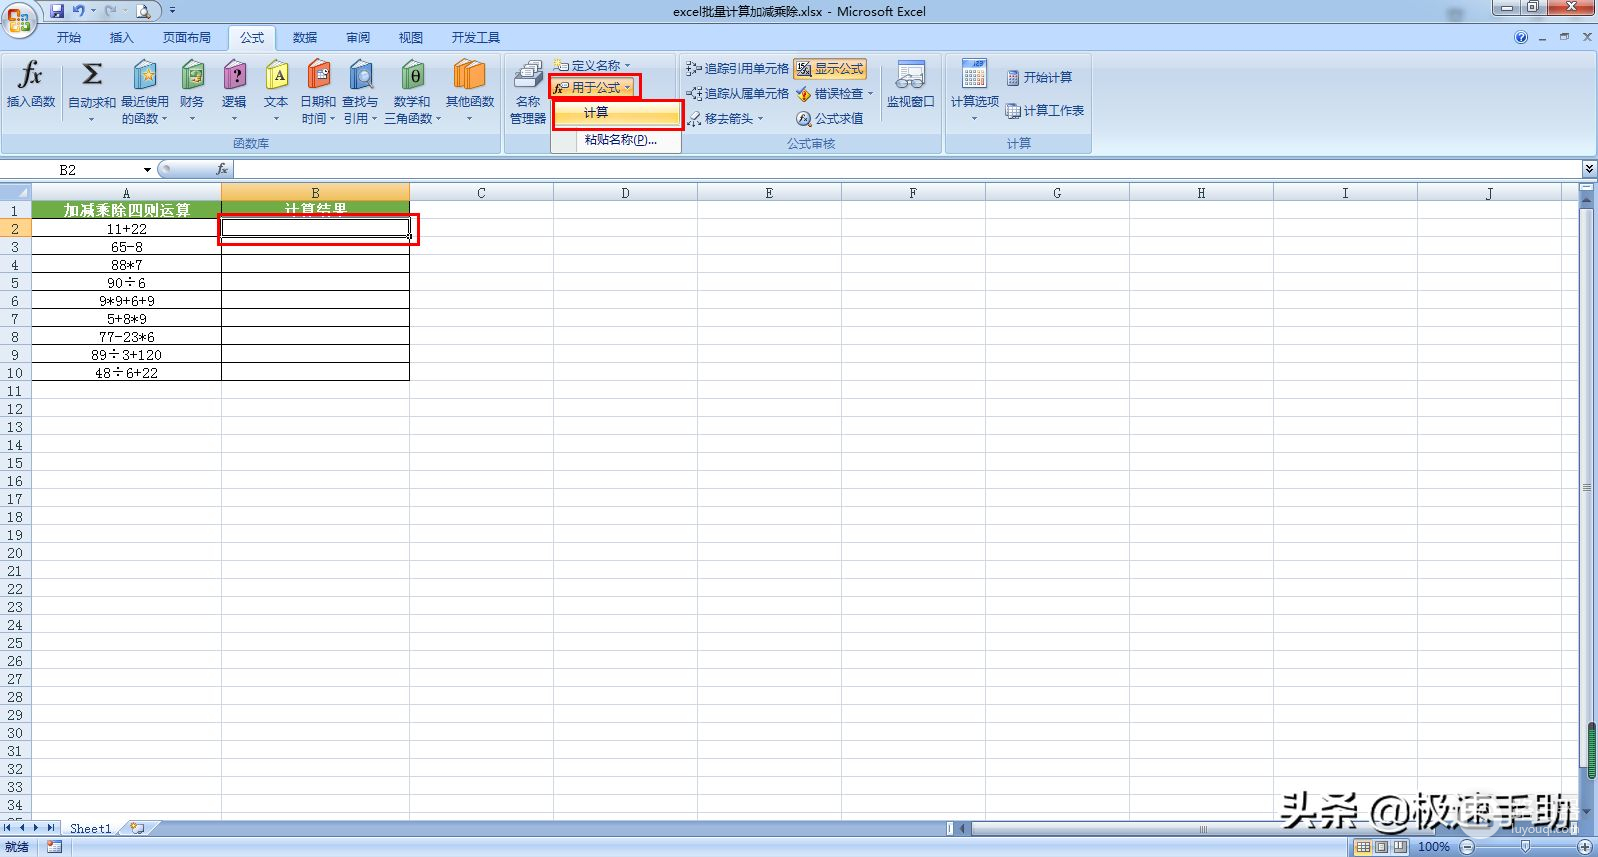Click the 开始计算 Calculate Now button
Image resolution: width=1598 pixels, height=857 pixels.
pyautogui.click(x=1040, y=78)
